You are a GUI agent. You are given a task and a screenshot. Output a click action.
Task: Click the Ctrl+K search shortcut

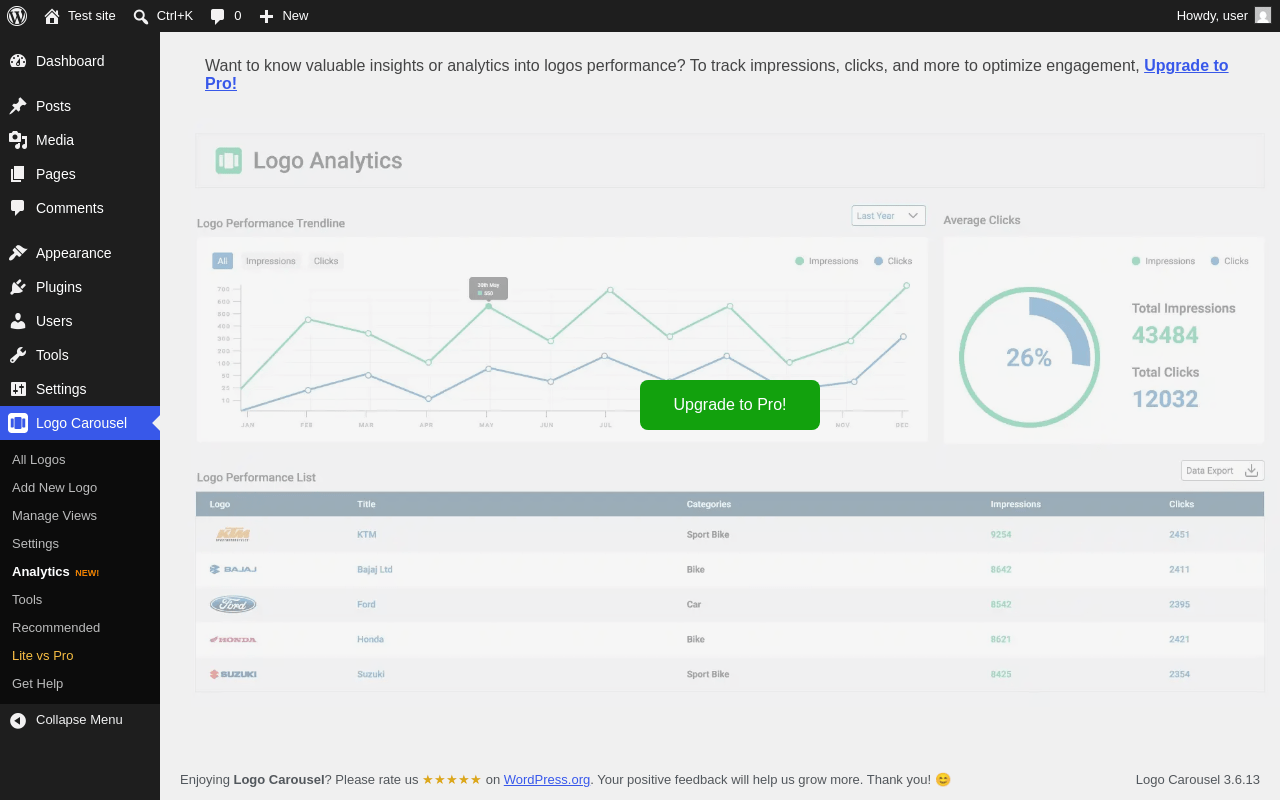click(x=163, y=16)
